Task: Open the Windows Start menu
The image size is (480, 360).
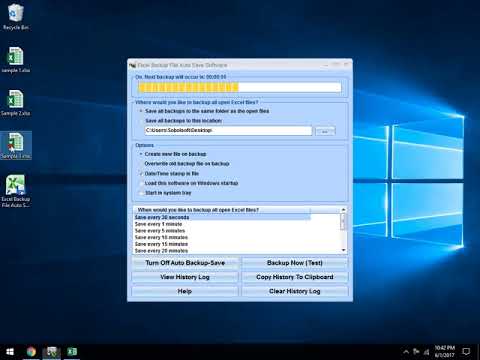Action: click(x=10, y=352)
